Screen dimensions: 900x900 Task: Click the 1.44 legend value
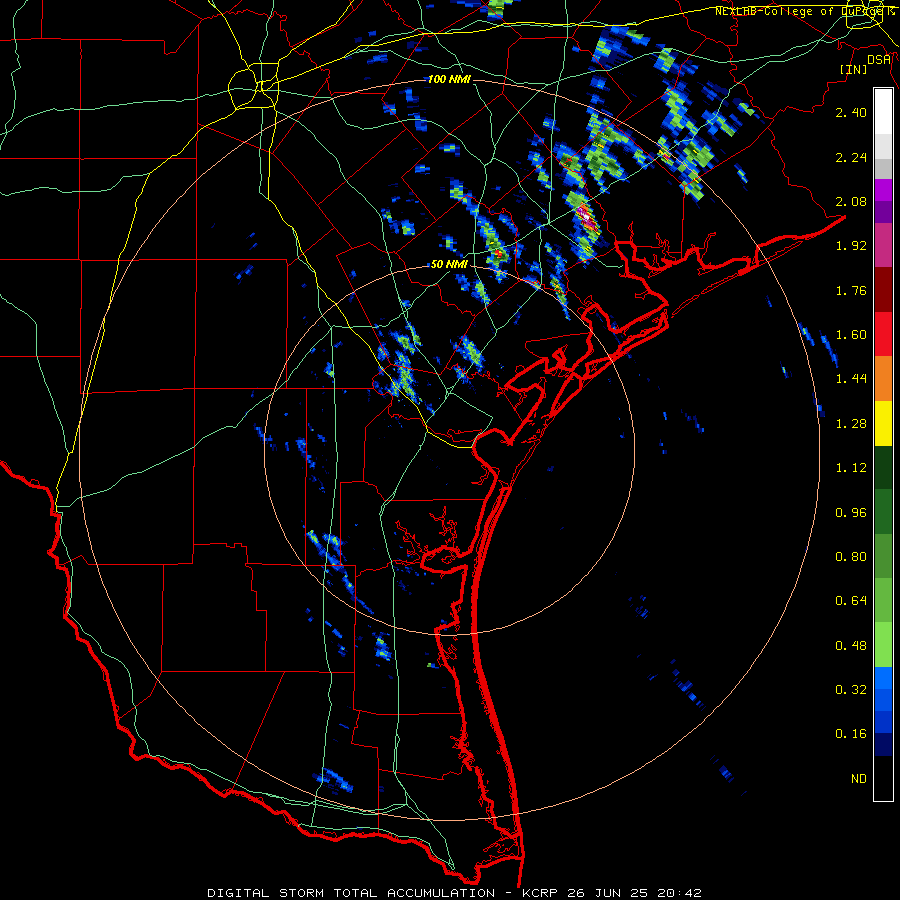tap(851, 379)
